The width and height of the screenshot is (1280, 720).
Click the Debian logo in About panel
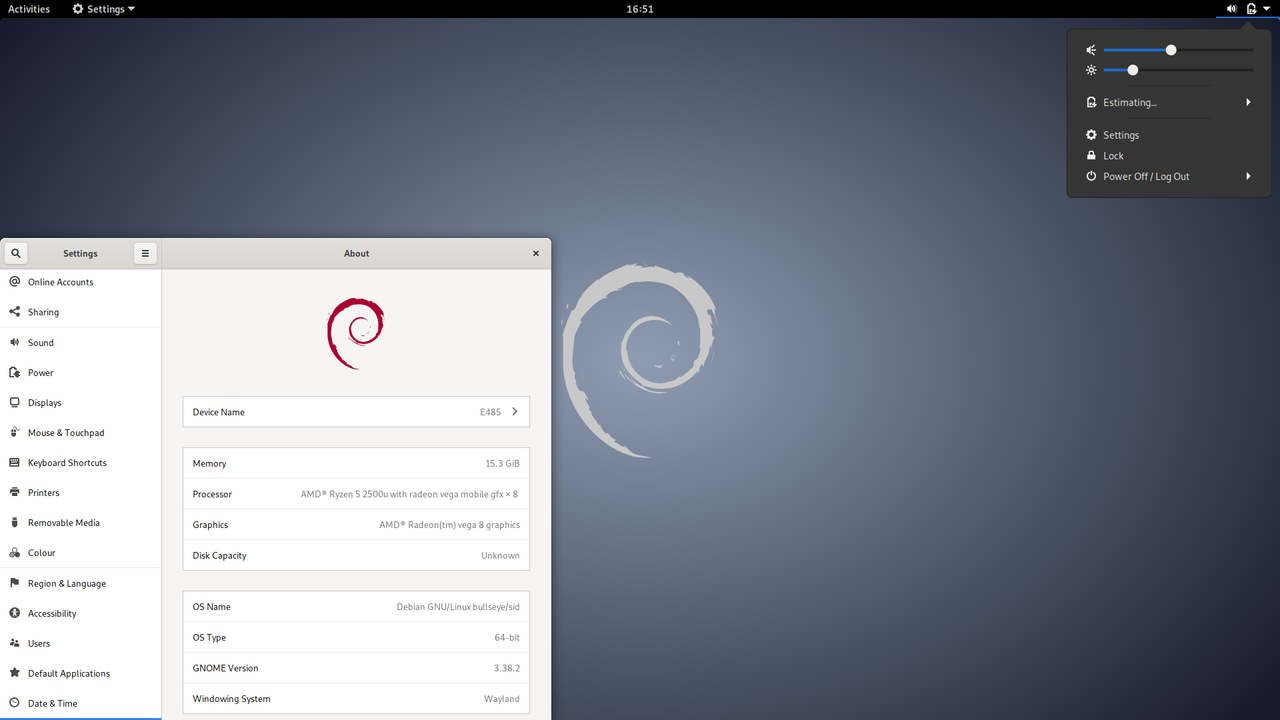[x=356, y=333]
